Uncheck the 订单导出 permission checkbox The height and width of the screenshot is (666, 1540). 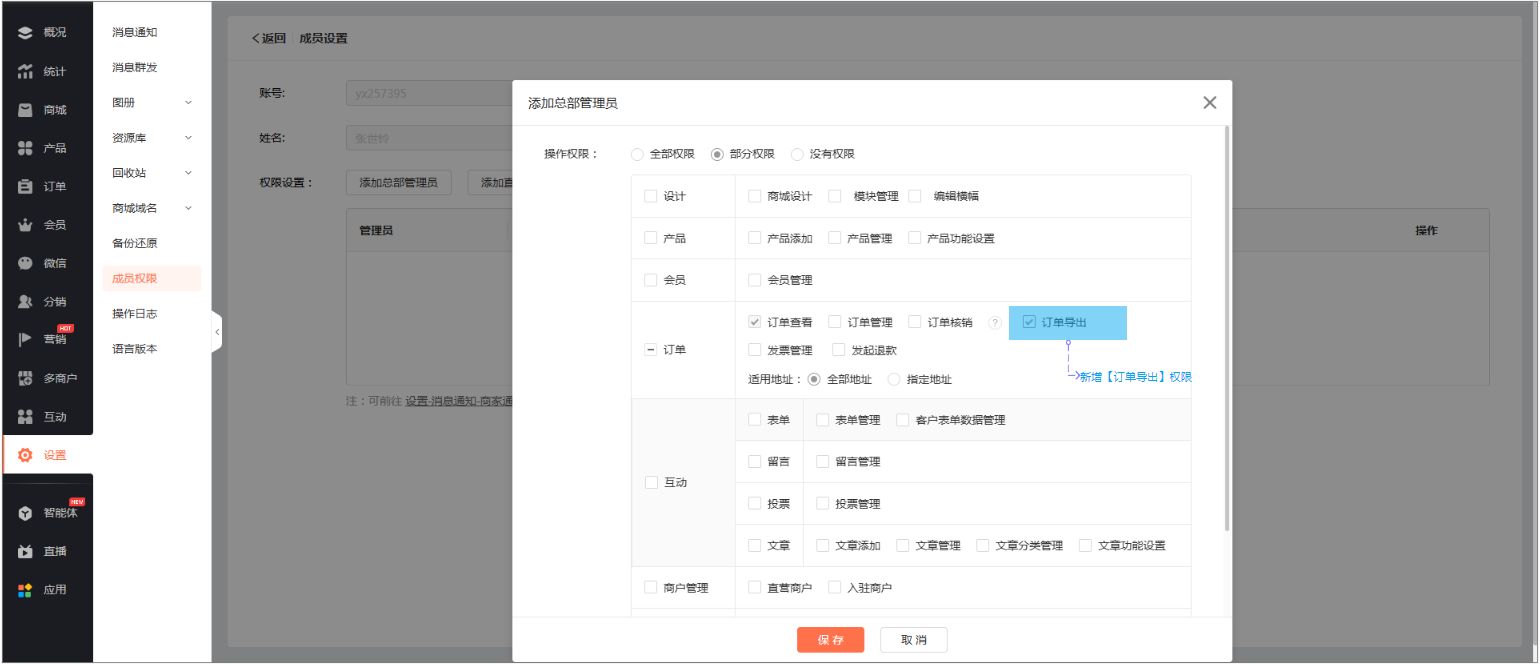pos(1029,322)
